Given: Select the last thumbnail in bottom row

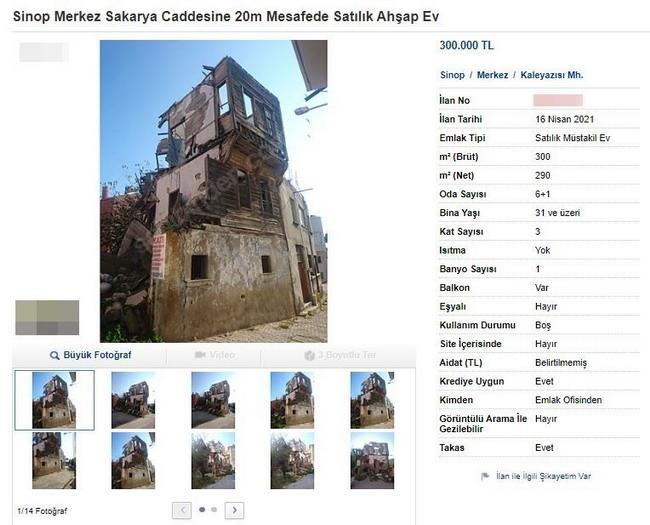Looking at the screenshot, I should coord(372,461).
